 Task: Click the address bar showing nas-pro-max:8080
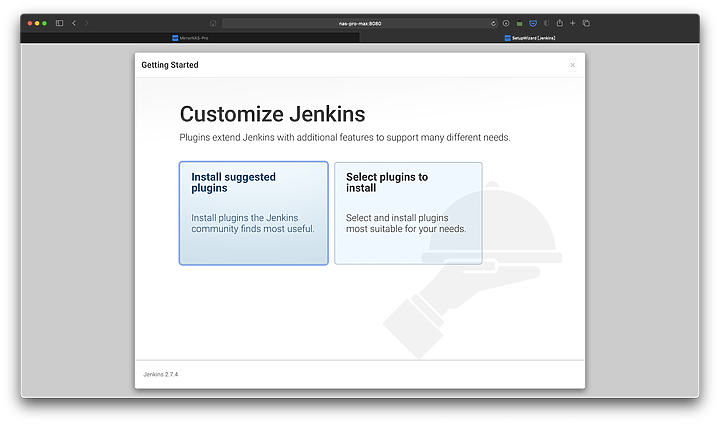tap(360, 23)
